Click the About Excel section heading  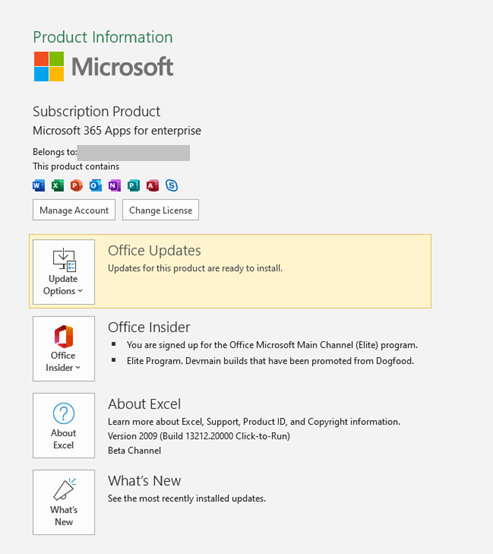point(144,404)
